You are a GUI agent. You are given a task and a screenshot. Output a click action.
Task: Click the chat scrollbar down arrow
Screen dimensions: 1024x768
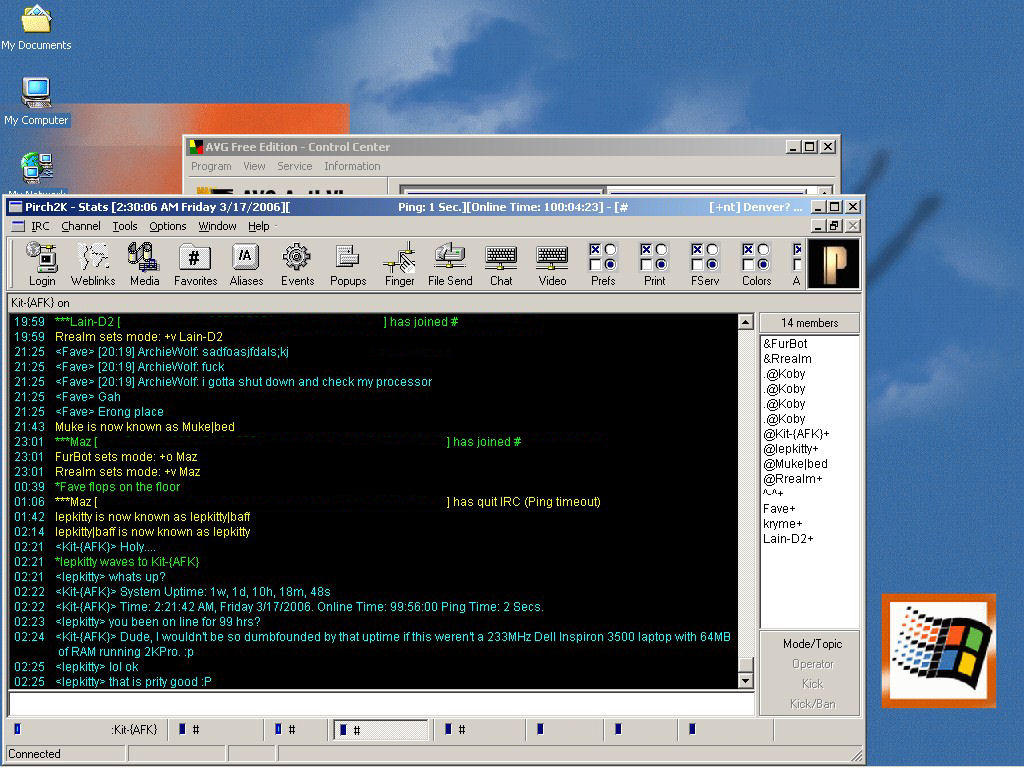click(x=745, y=680)
